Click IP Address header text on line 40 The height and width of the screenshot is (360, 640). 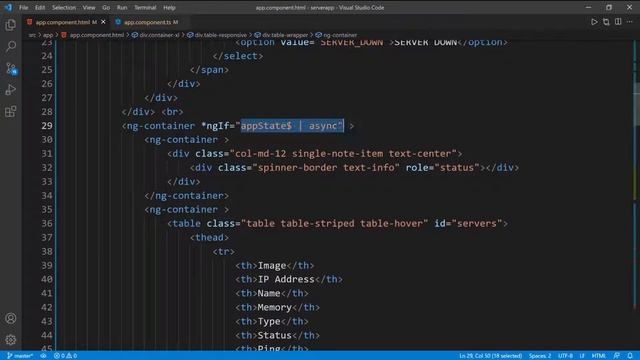point(286,279)
